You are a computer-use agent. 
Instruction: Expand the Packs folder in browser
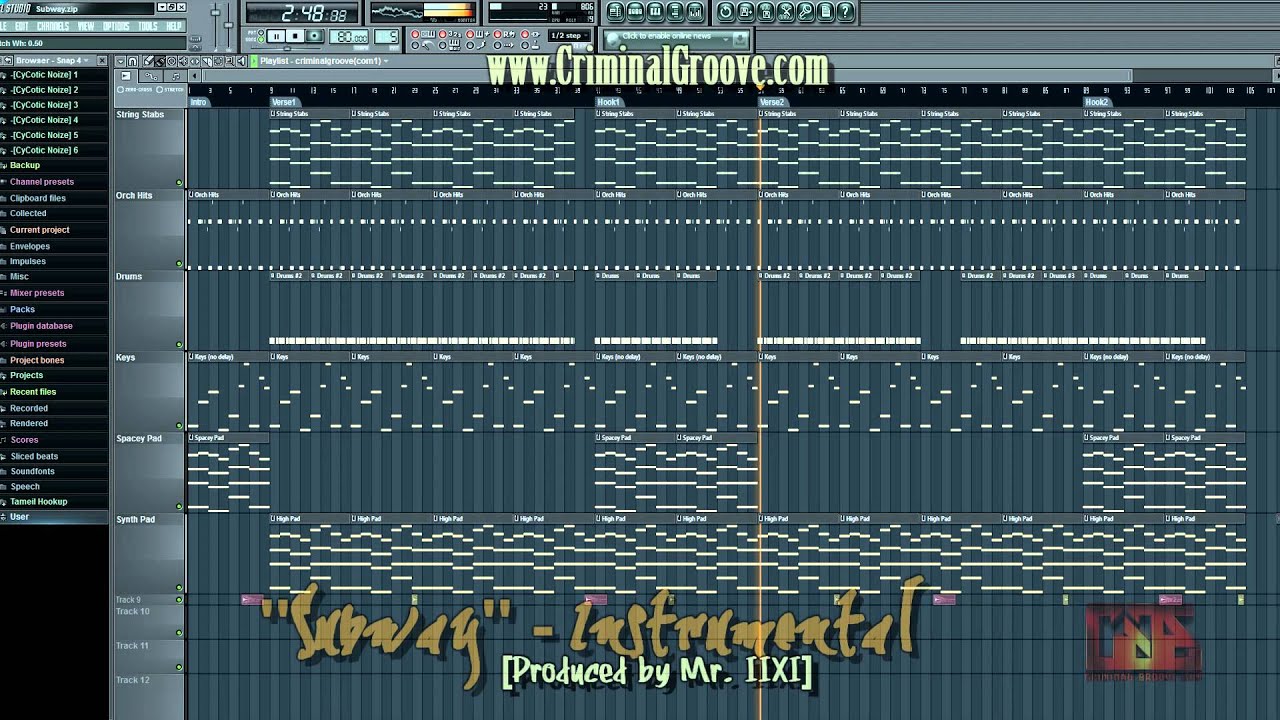click(22, 309)
